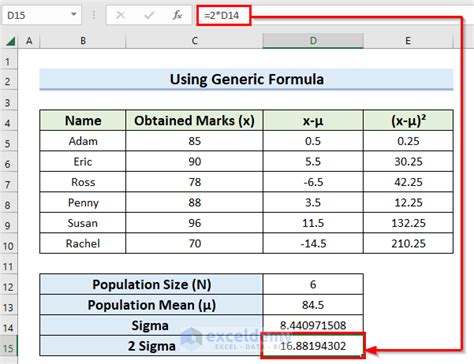The image size is (474, 364).
Task: Click the Enter checkmark icon in formula bar
Action: tap(149, 15)
